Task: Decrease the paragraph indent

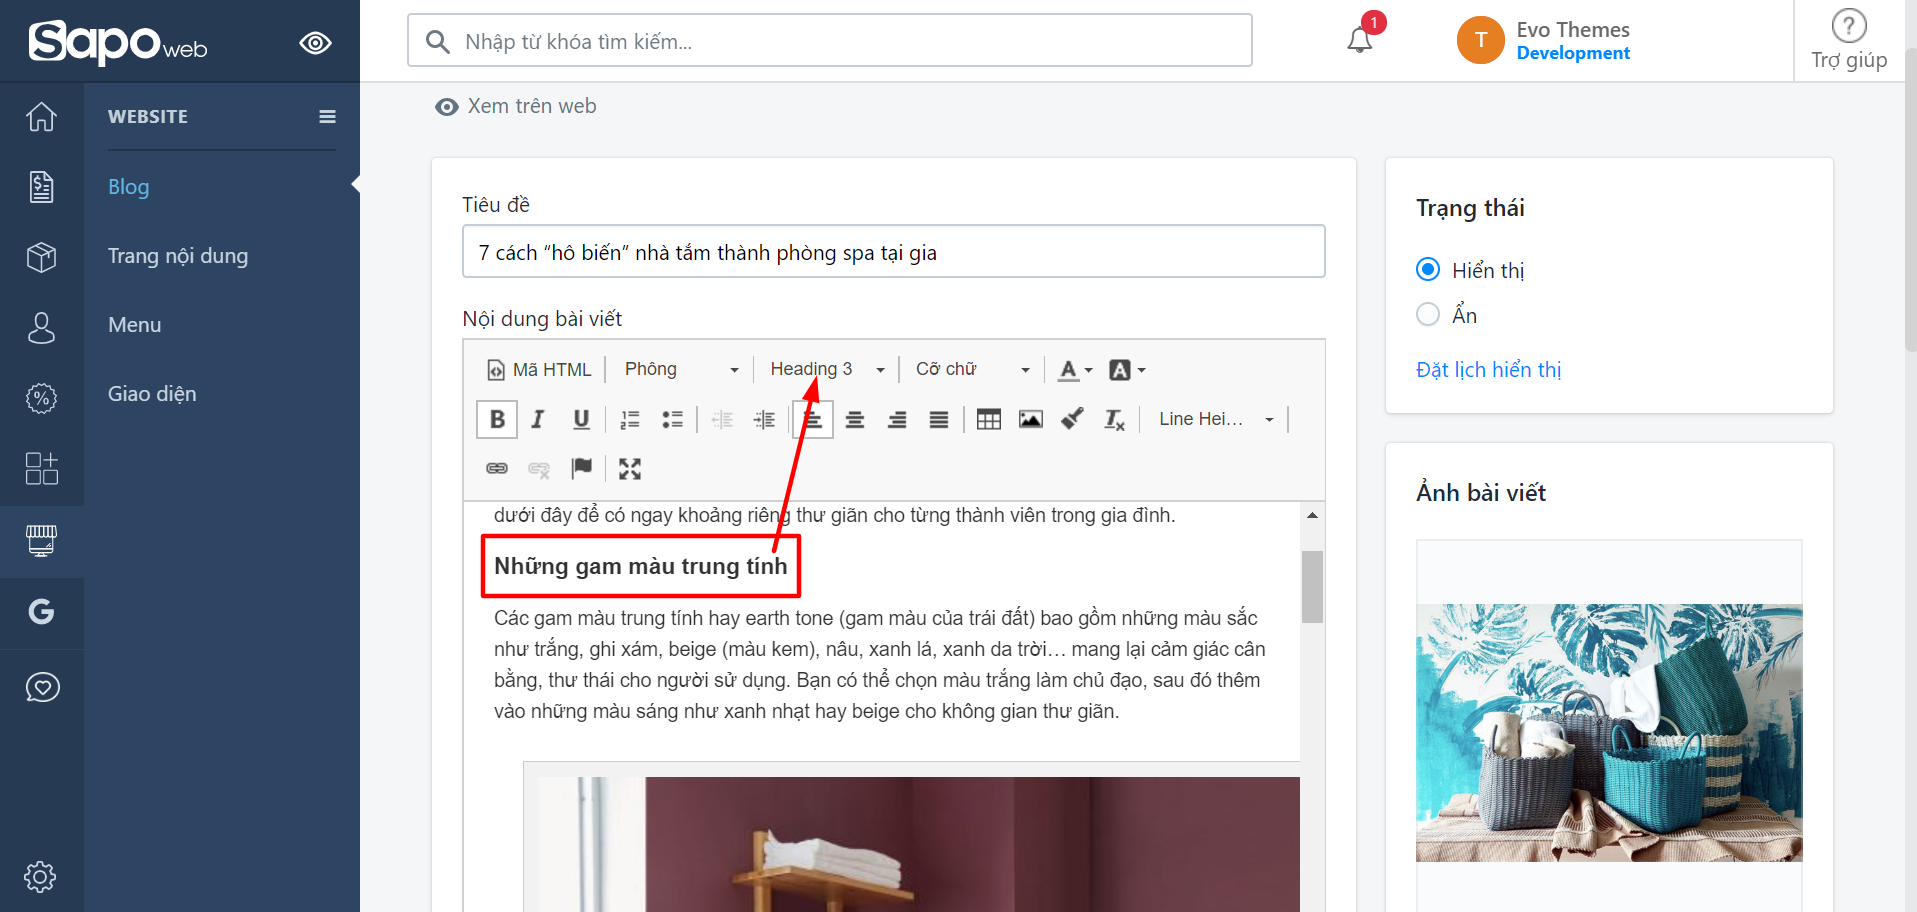Action: (722, 419)
